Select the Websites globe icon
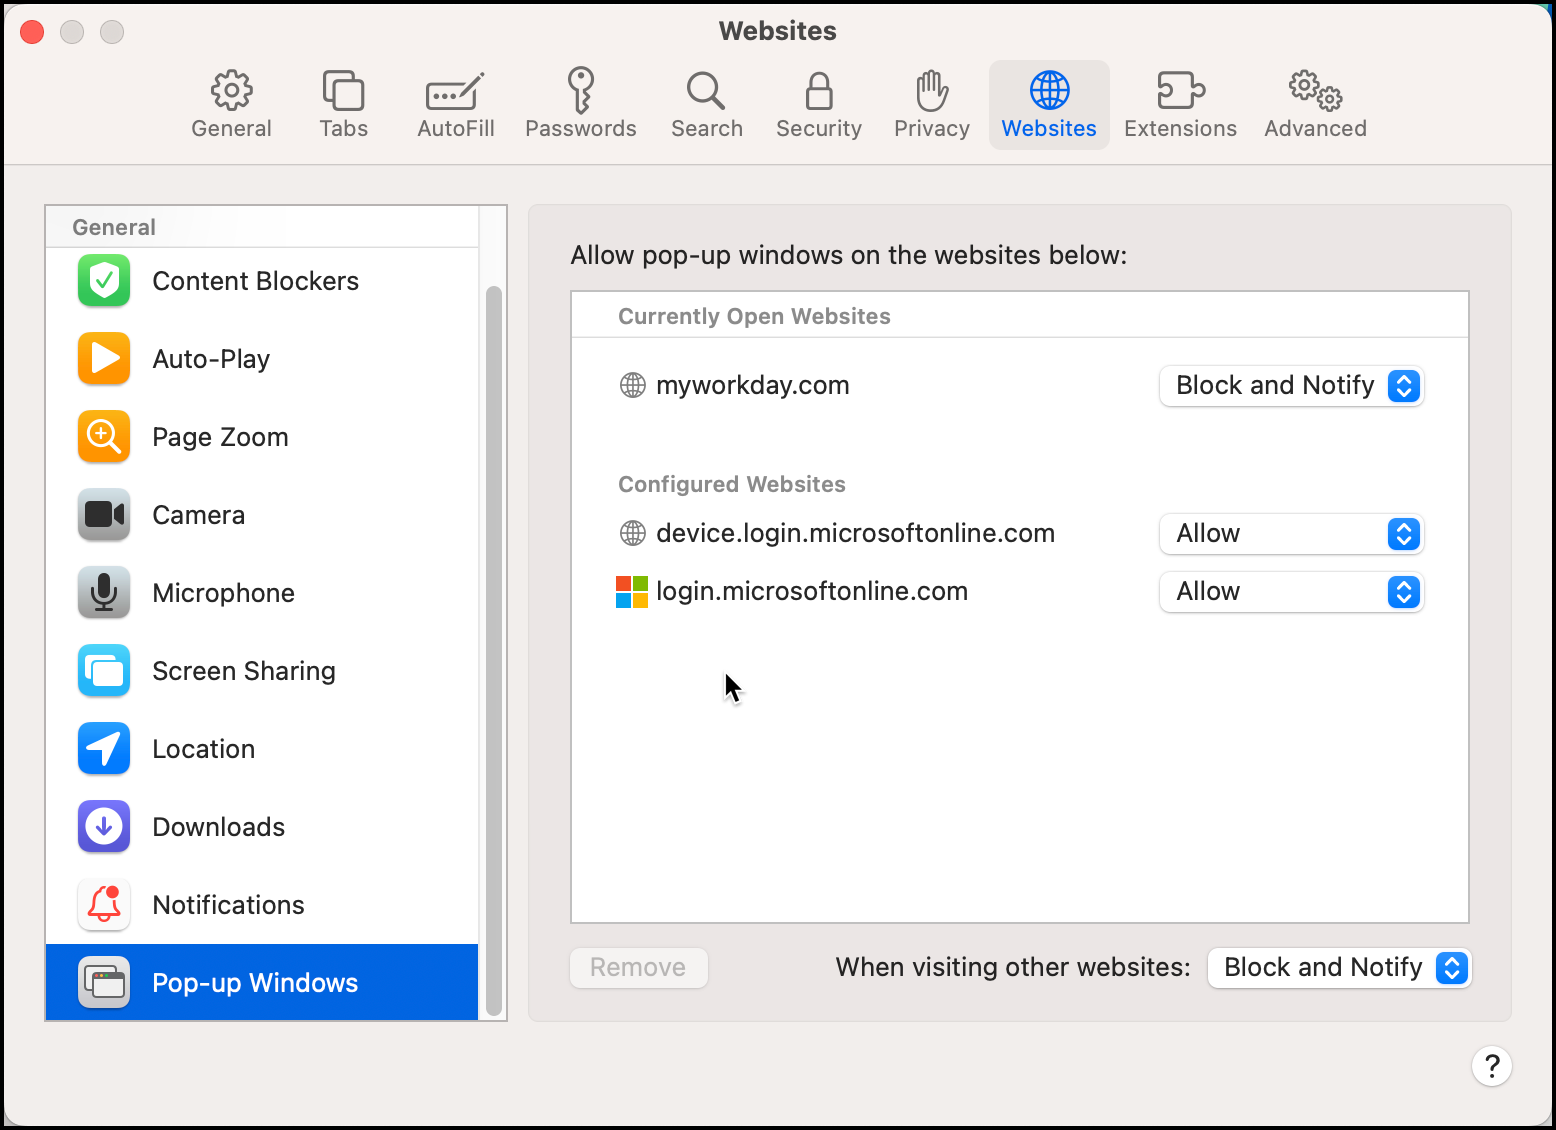The image size is (1556, 1130). click(1049, 90)
